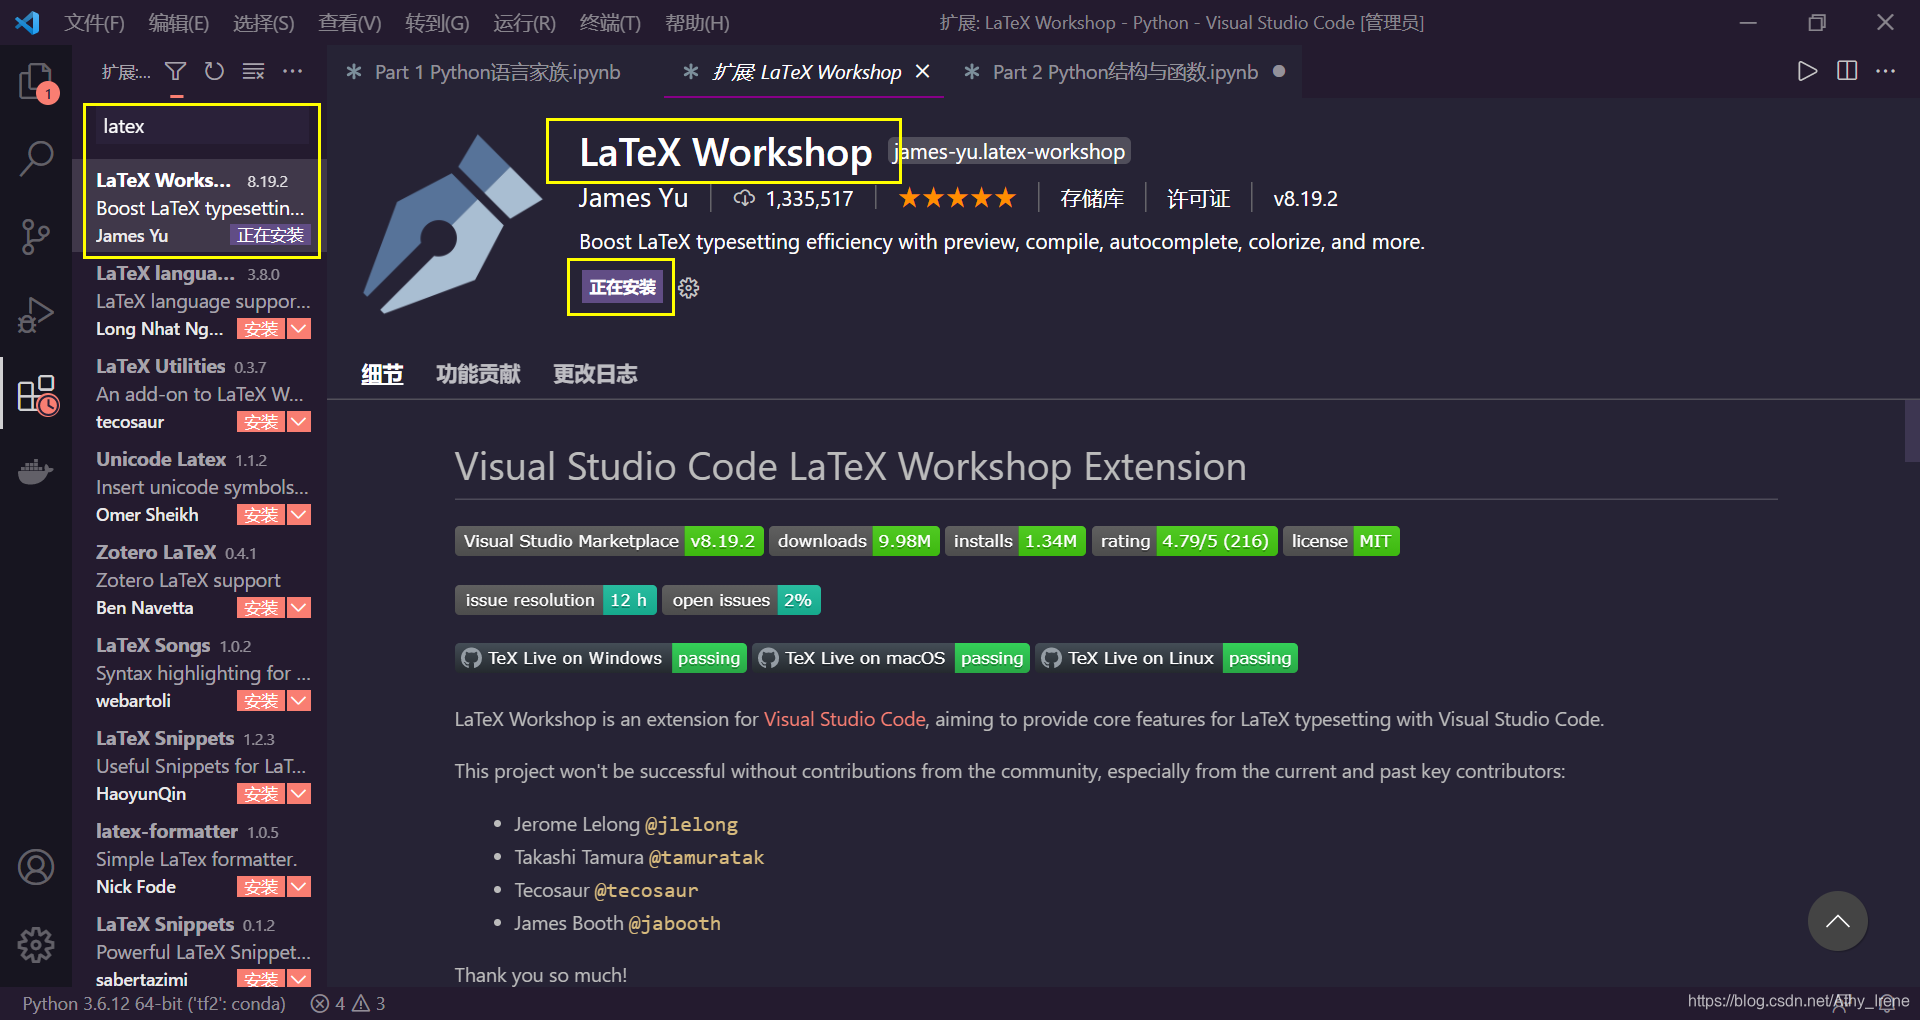Open the 许可证 license link
The width and height of the screenshot is (1920, 1020).
(x=1198, y=199)
